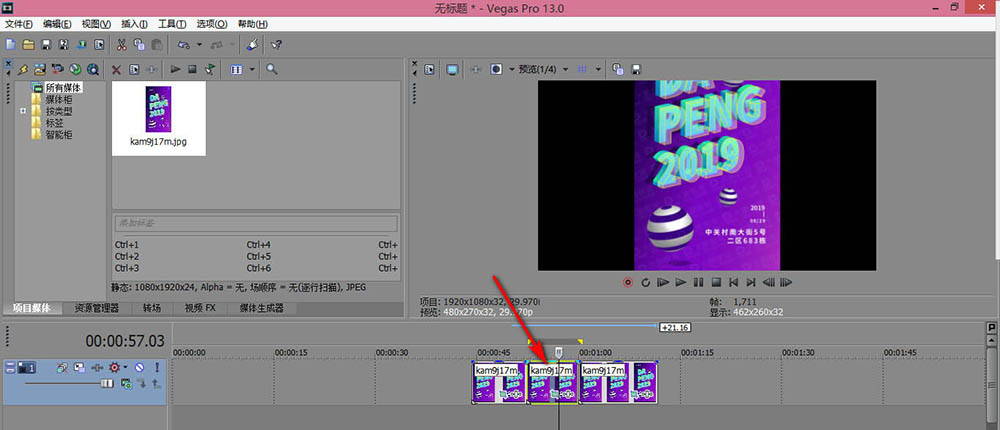
Task: Click the Pause button under preview
Action: click(698, 282)
